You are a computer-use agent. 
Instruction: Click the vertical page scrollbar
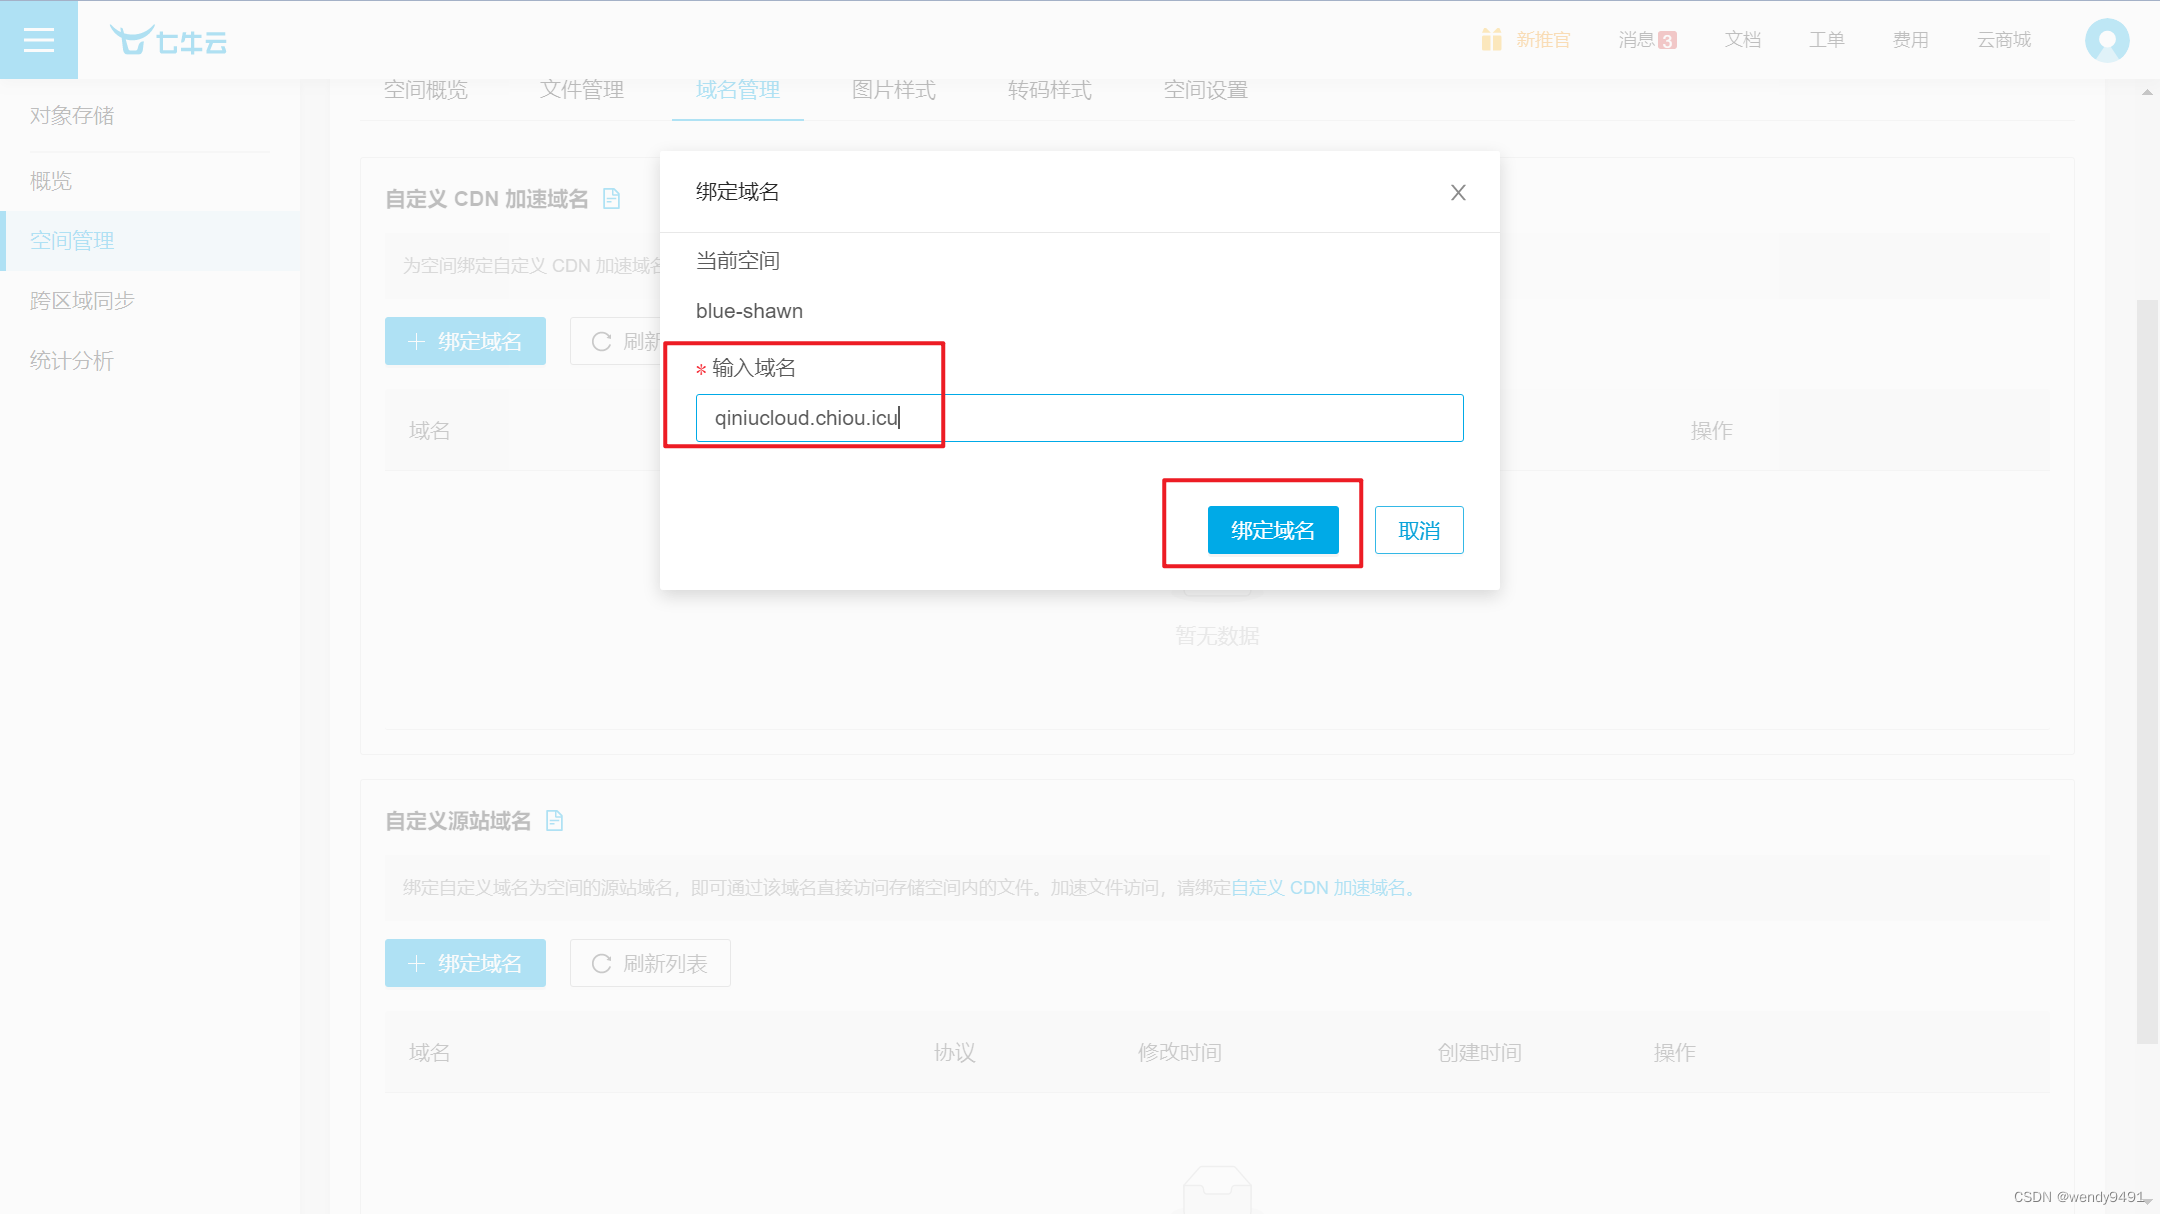[x=2146, y=670]
